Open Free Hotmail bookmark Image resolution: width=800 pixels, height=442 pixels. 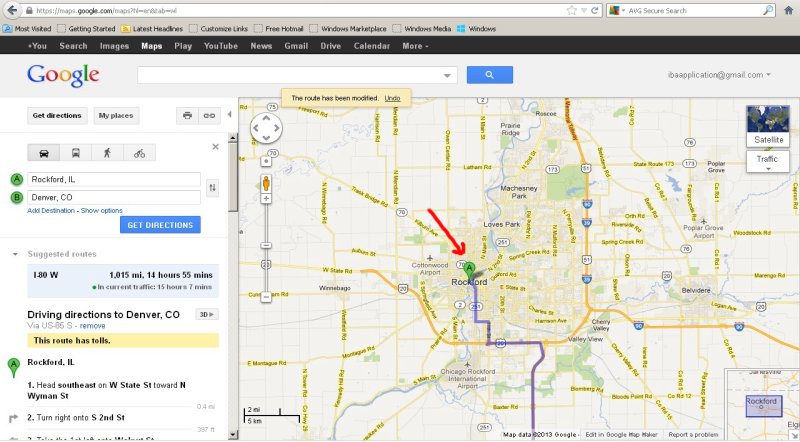click(x=279, y=29)
